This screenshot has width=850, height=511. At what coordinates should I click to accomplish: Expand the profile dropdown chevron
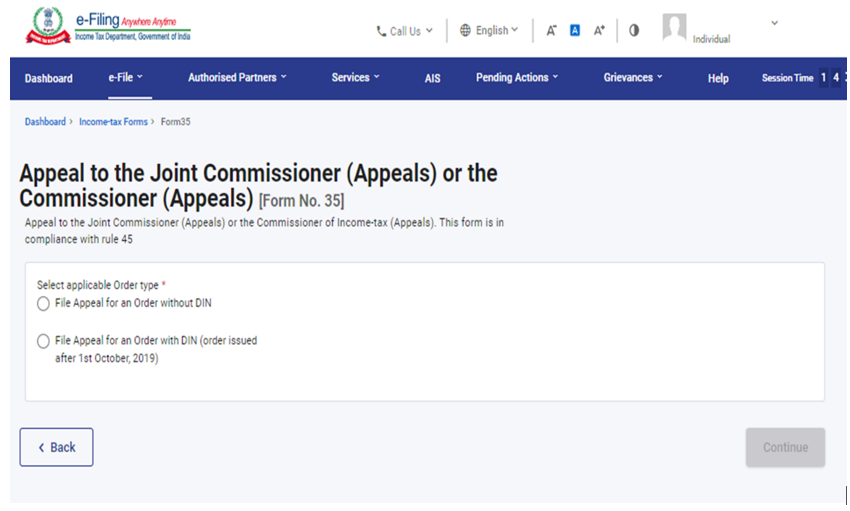point(774,22)
